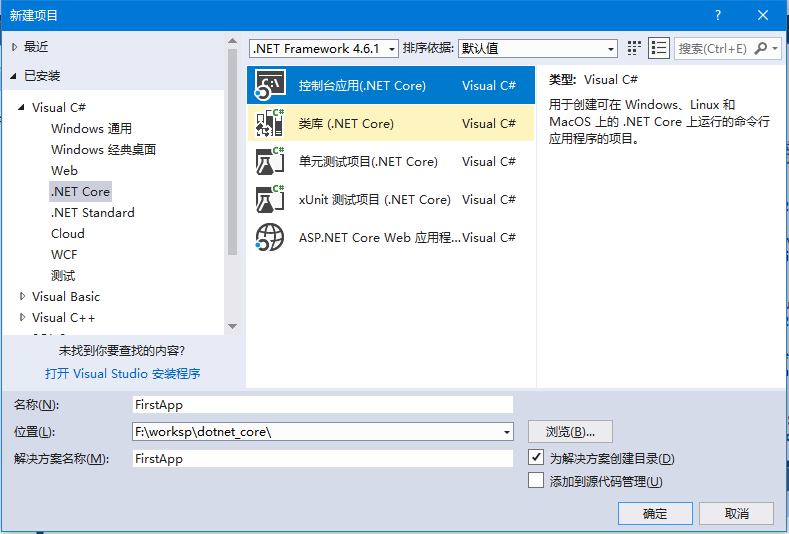The height and width of the screenshot is (534, 789).
Task: Uncheck 为解决方案创建目录 checkbox
Action: (x=536, y=458)
